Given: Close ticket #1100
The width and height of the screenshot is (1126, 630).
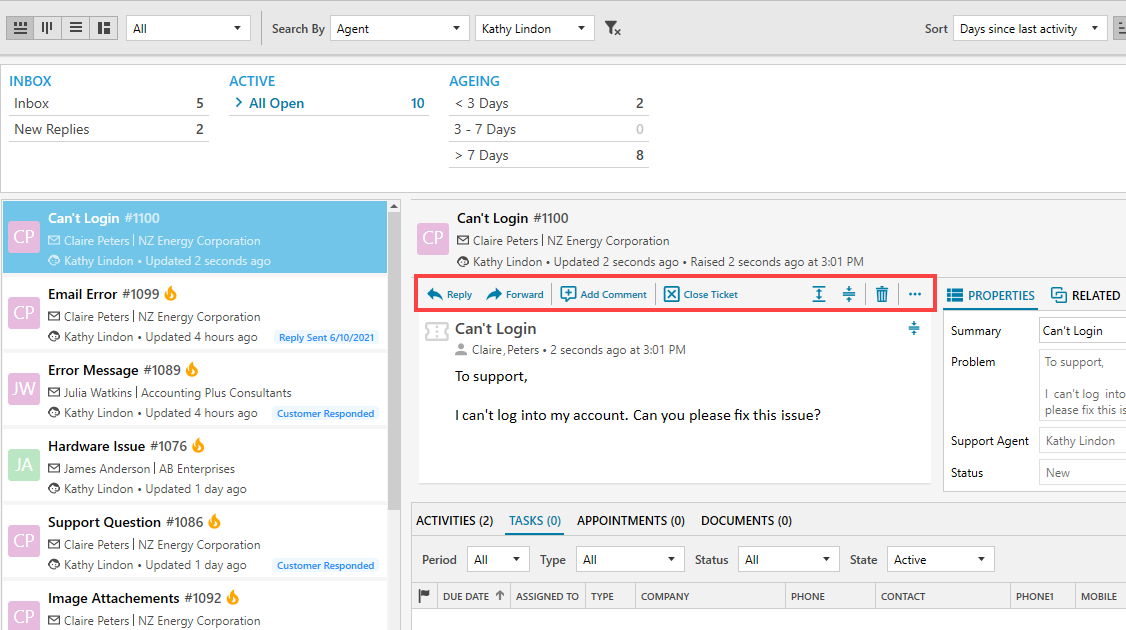Looking at the screenshot, I should (x=699, y=294).
